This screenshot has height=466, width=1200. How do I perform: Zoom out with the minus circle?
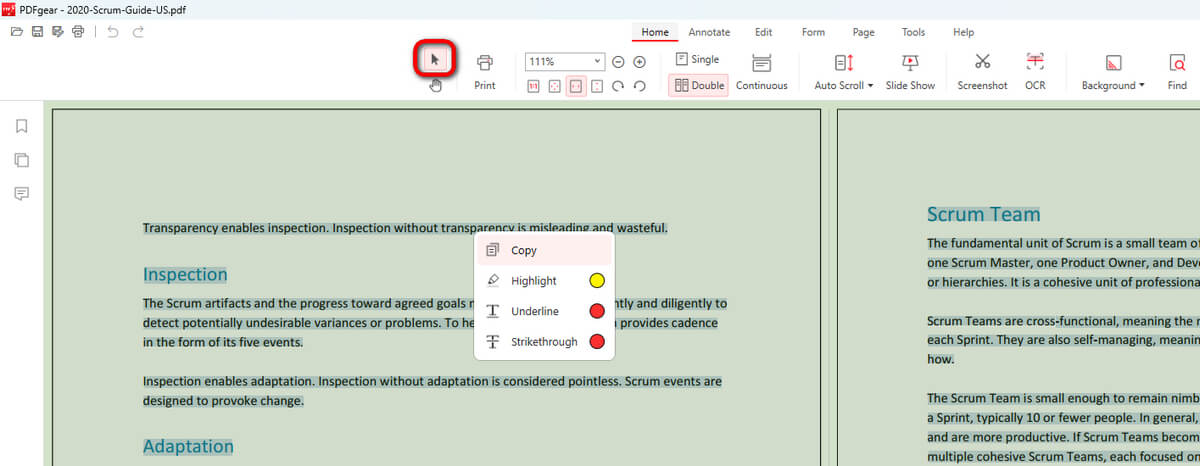[x=618, y=62]
